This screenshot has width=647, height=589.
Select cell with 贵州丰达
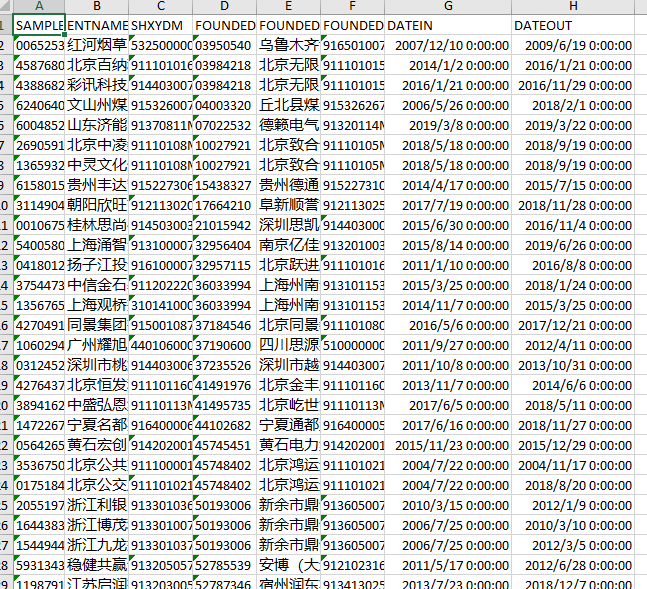97,185
